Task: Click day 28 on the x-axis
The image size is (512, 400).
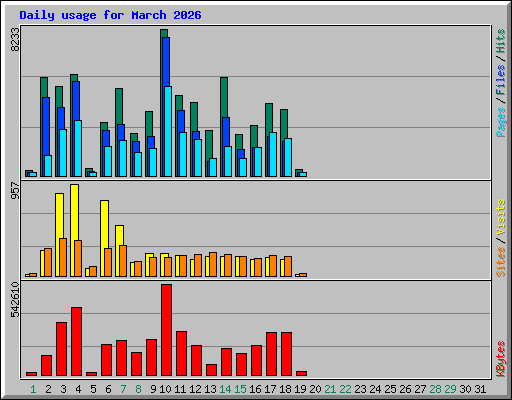Action: pos(435,389)
